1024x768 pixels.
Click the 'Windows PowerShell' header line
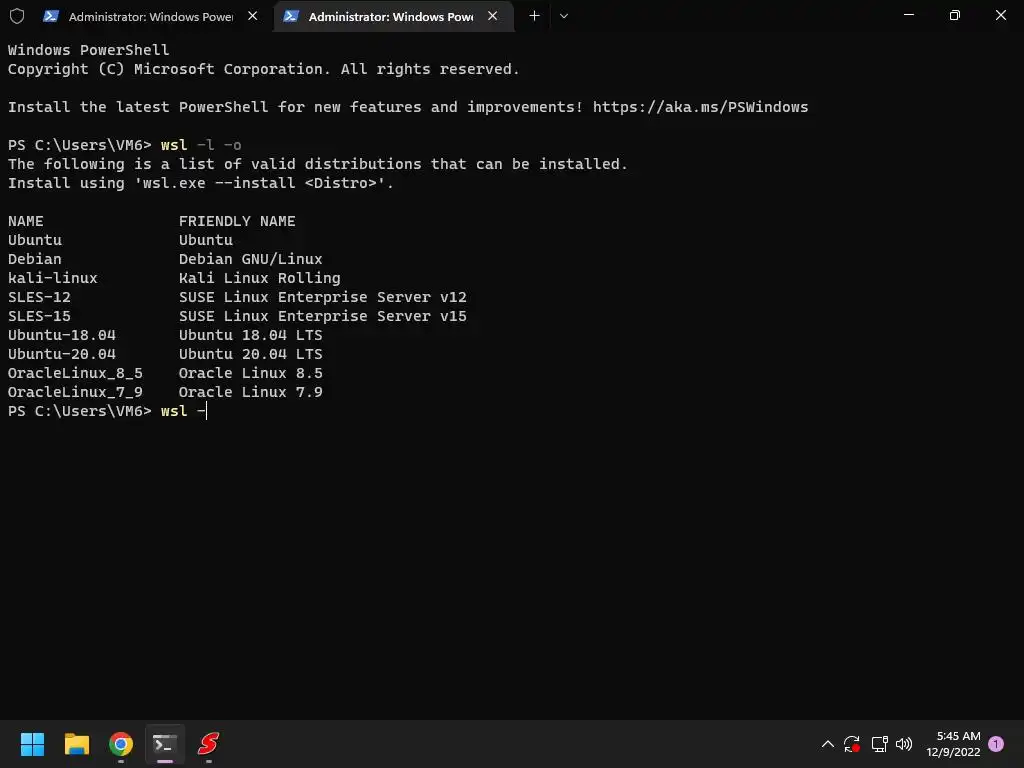click(x=88, y=50)
